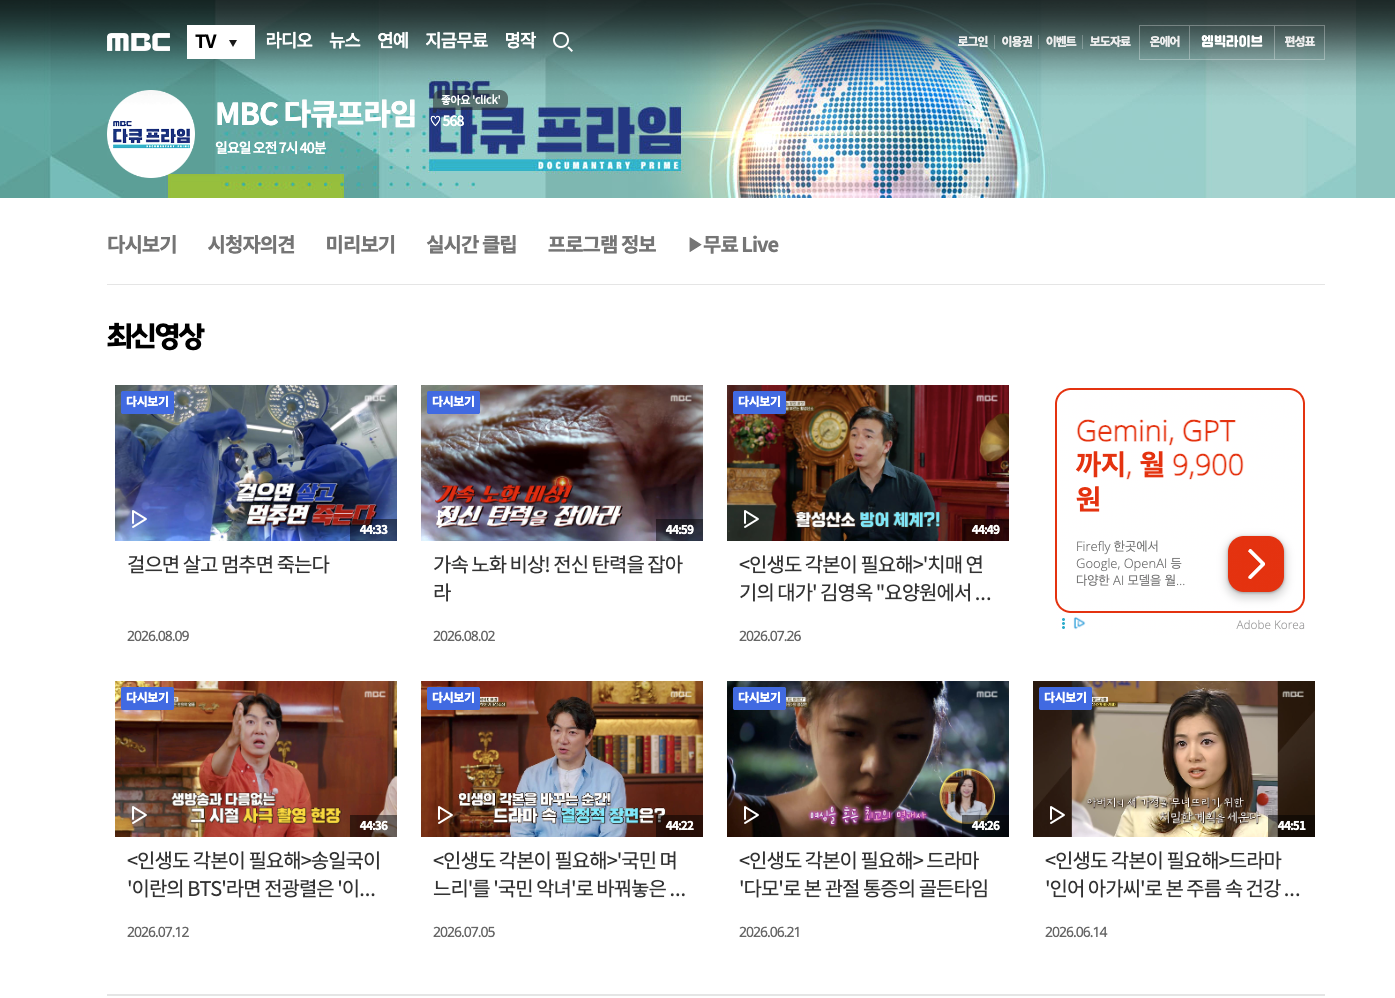This screenshot has width=1395, height=998.
Task: Click the 로그인 link
Action: (x=972, y=42)
